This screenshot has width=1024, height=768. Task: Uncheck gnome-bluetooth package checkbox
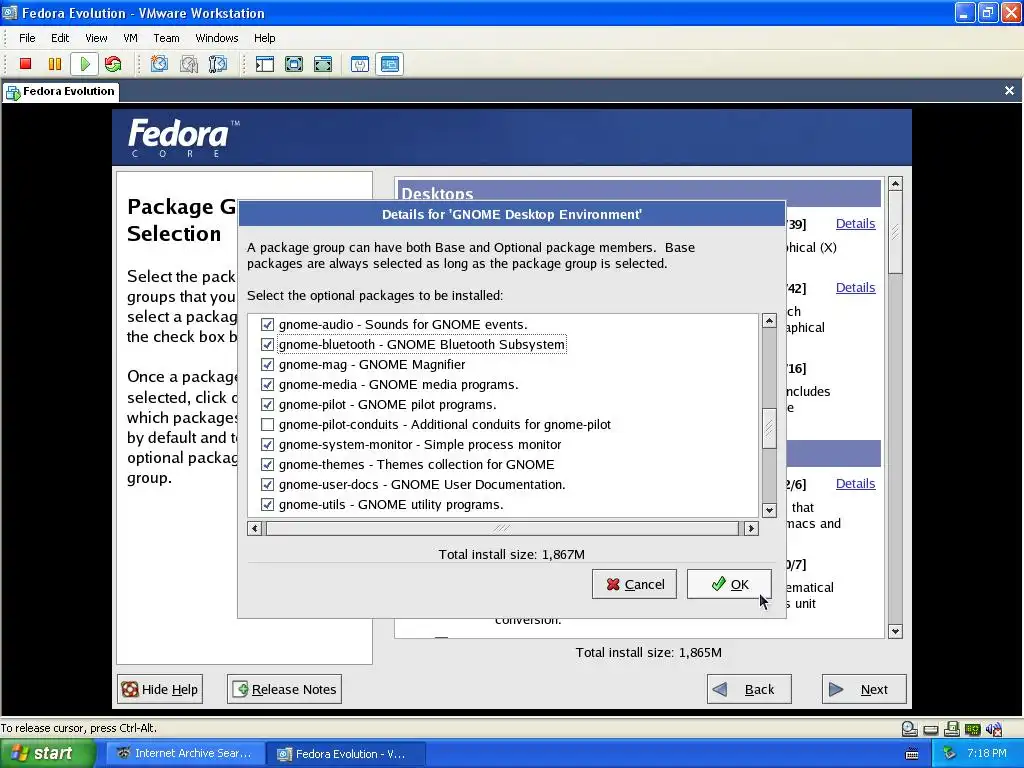(x=267, y=344)
